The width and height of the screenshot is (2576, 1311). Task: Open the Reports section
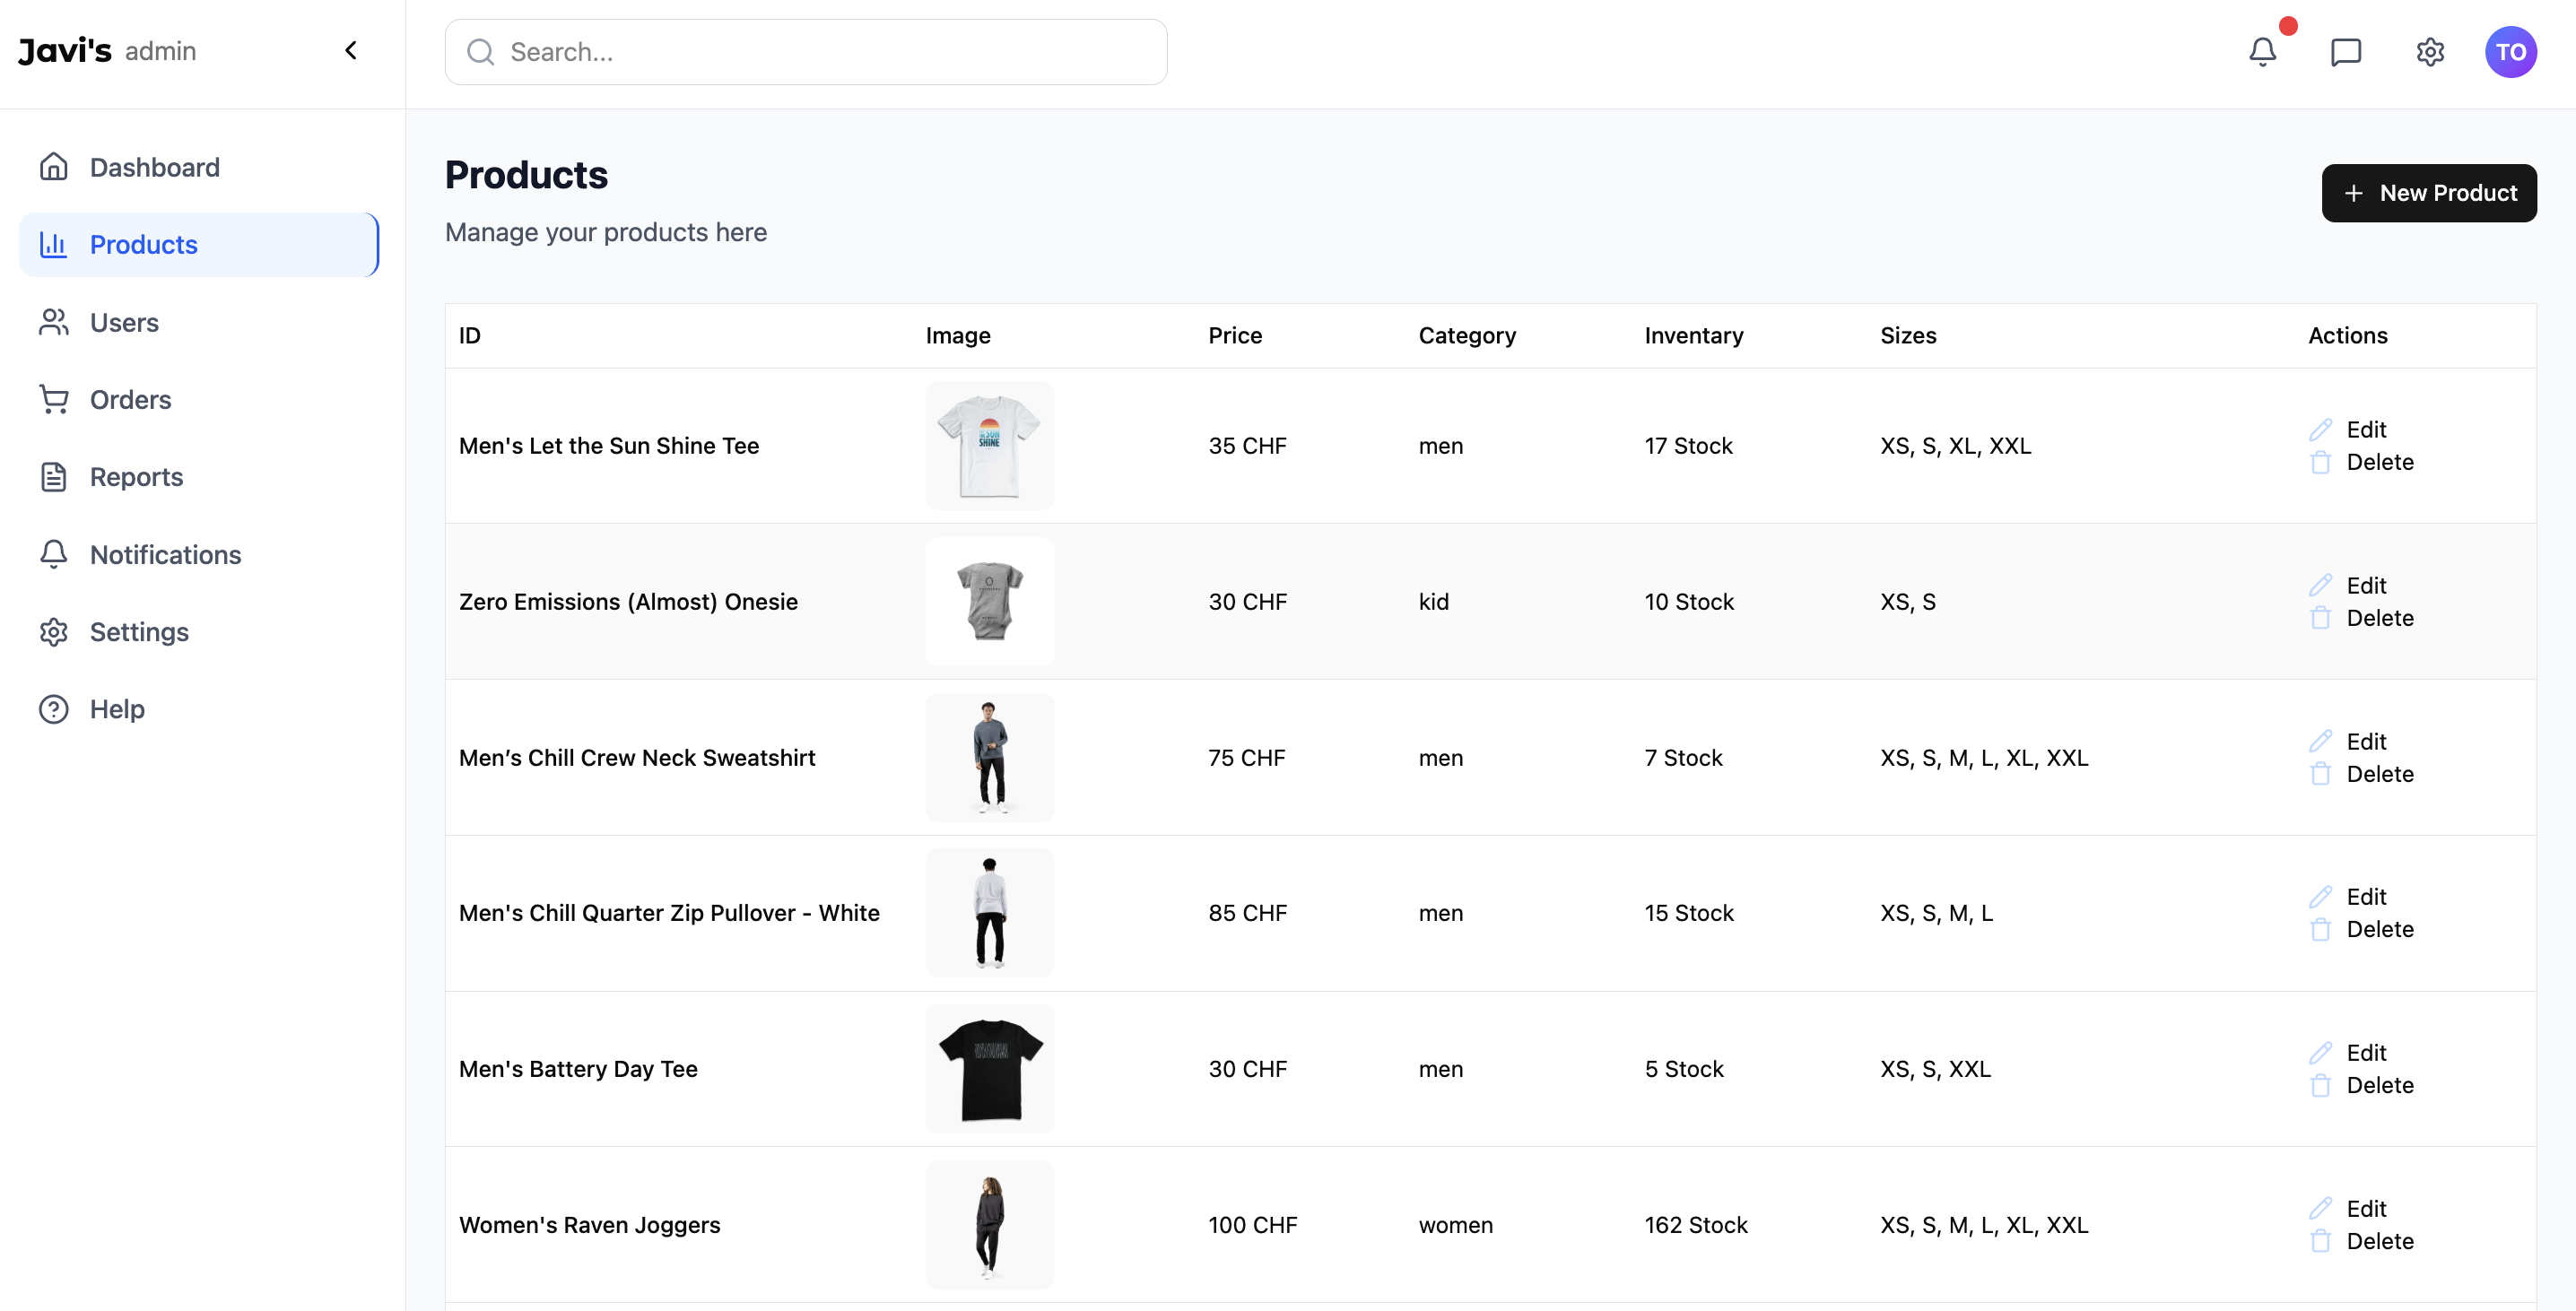[x=136, y=477]
